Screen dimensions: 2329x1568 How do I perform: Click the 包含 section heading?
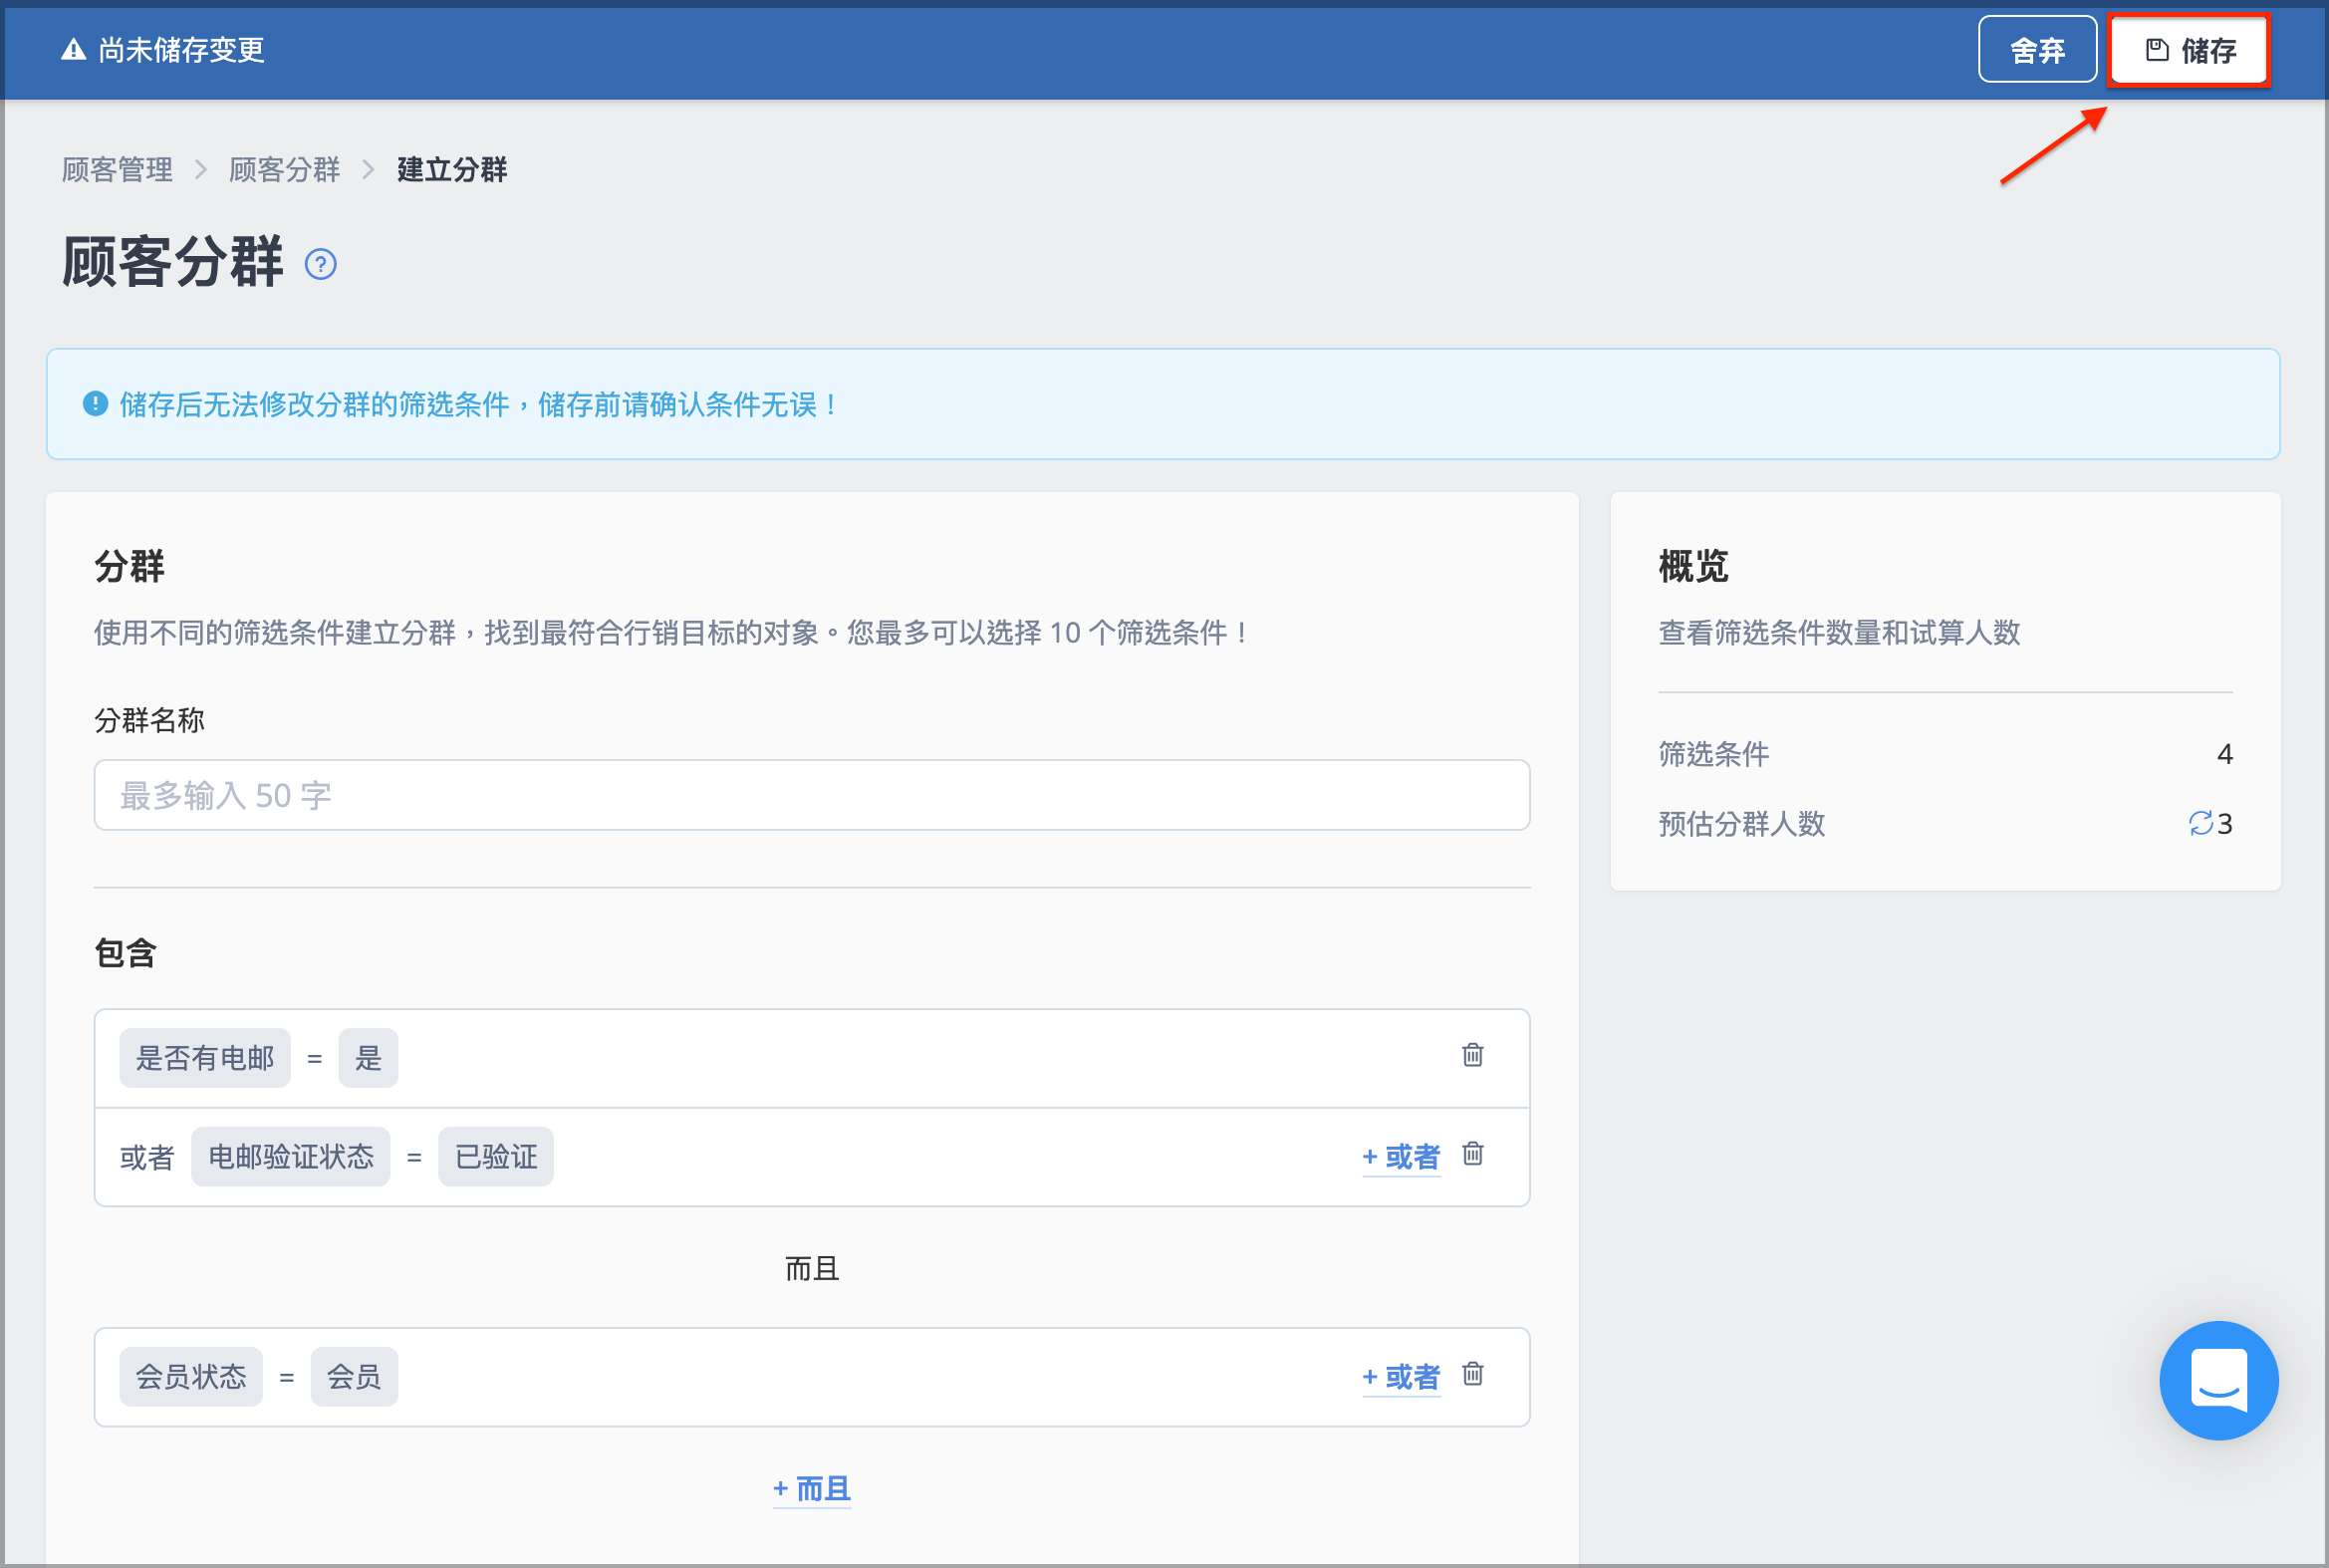click(x=126, y=953)
